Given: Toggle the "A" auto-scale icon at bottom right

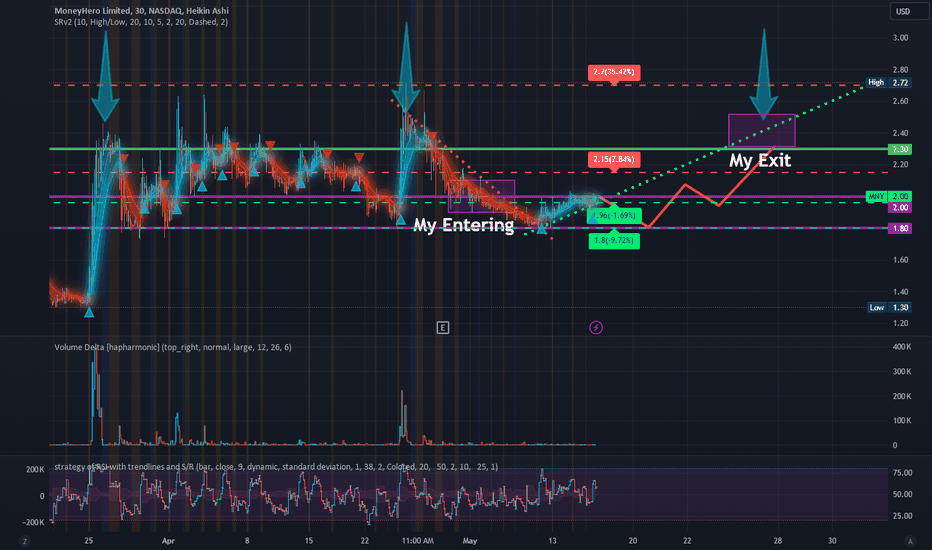Looking at the screenshot, I should coord(910,541).
